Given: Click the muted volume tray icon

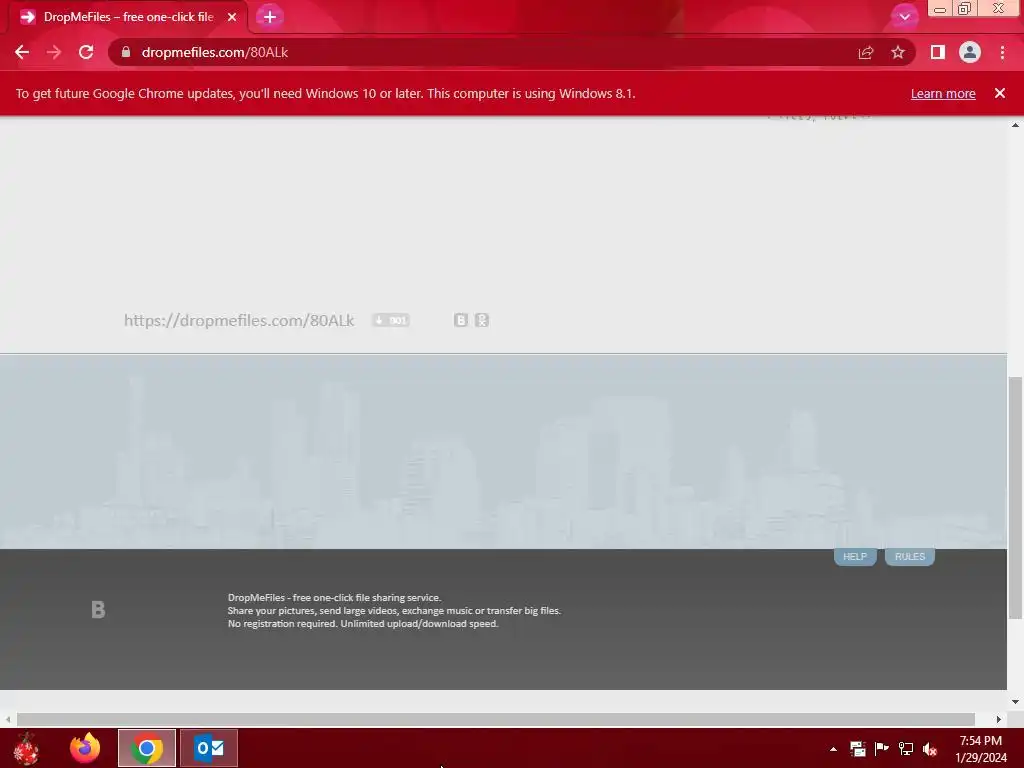Looking at the screenshot, I should point(930,749).
